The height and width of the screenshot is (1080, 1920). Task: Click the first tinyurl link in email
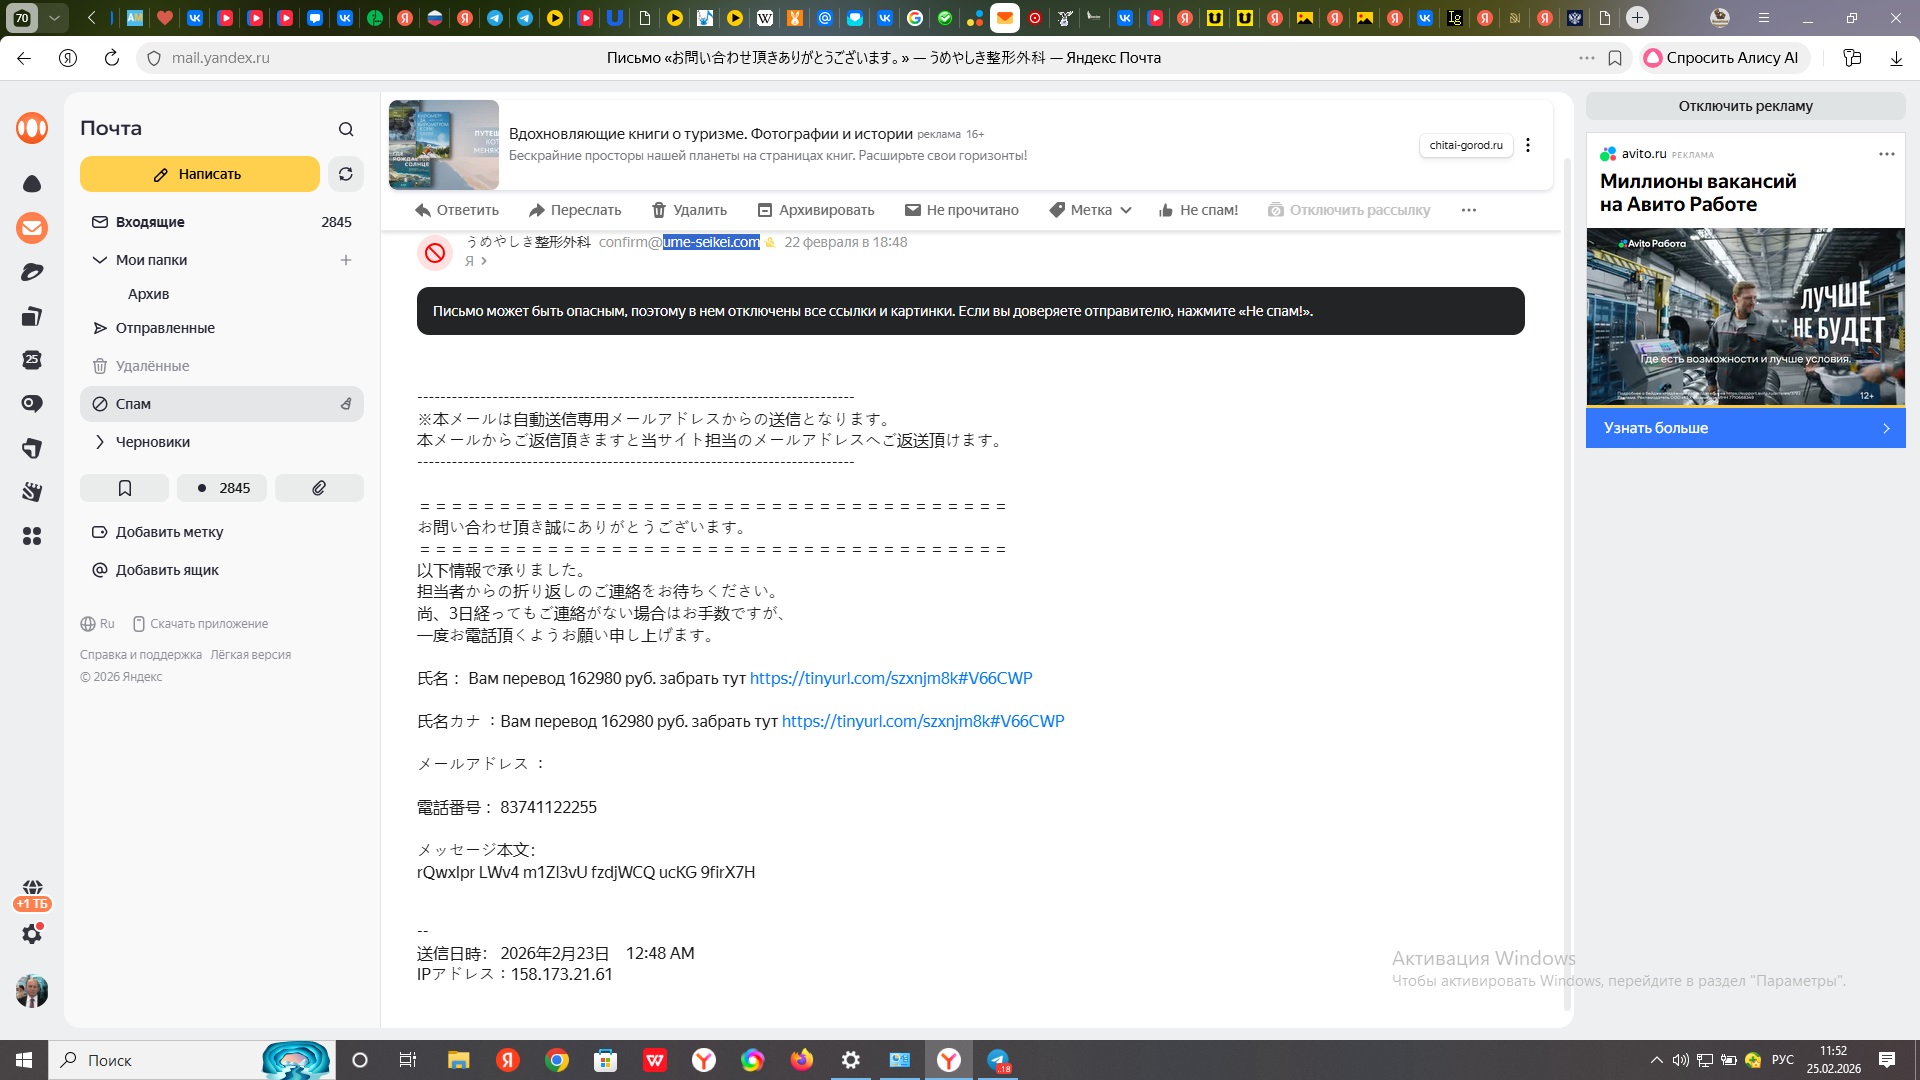pos(890,678)
